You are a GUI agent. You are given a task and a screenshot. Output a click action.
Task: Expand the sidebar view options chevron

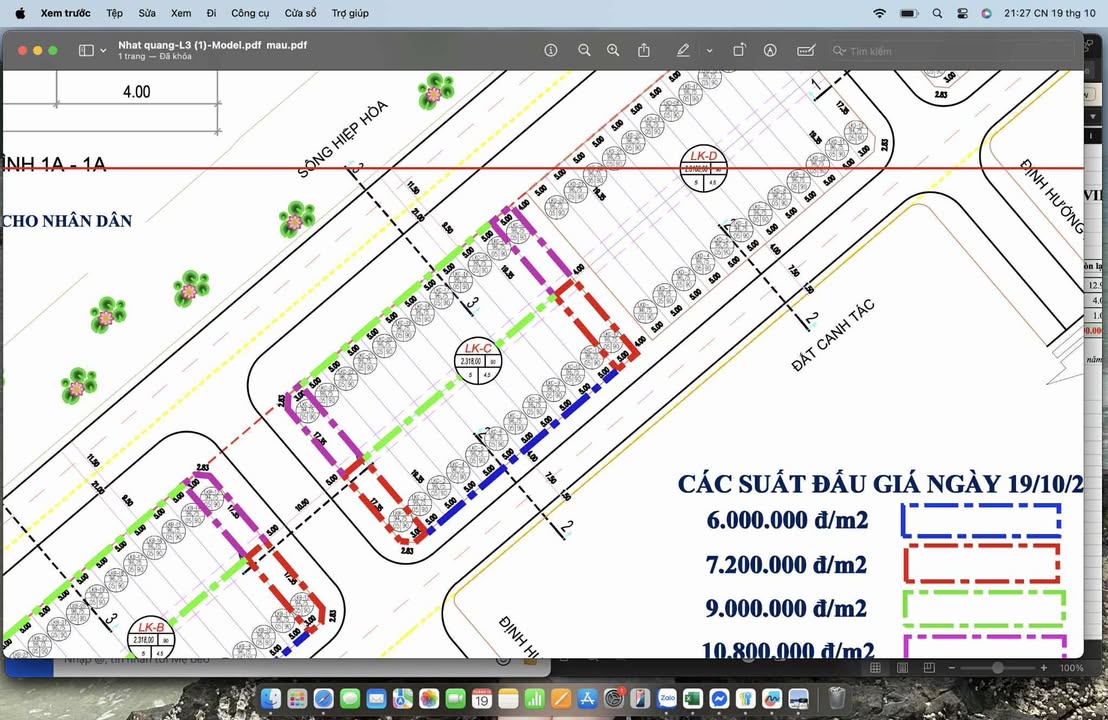103,50
